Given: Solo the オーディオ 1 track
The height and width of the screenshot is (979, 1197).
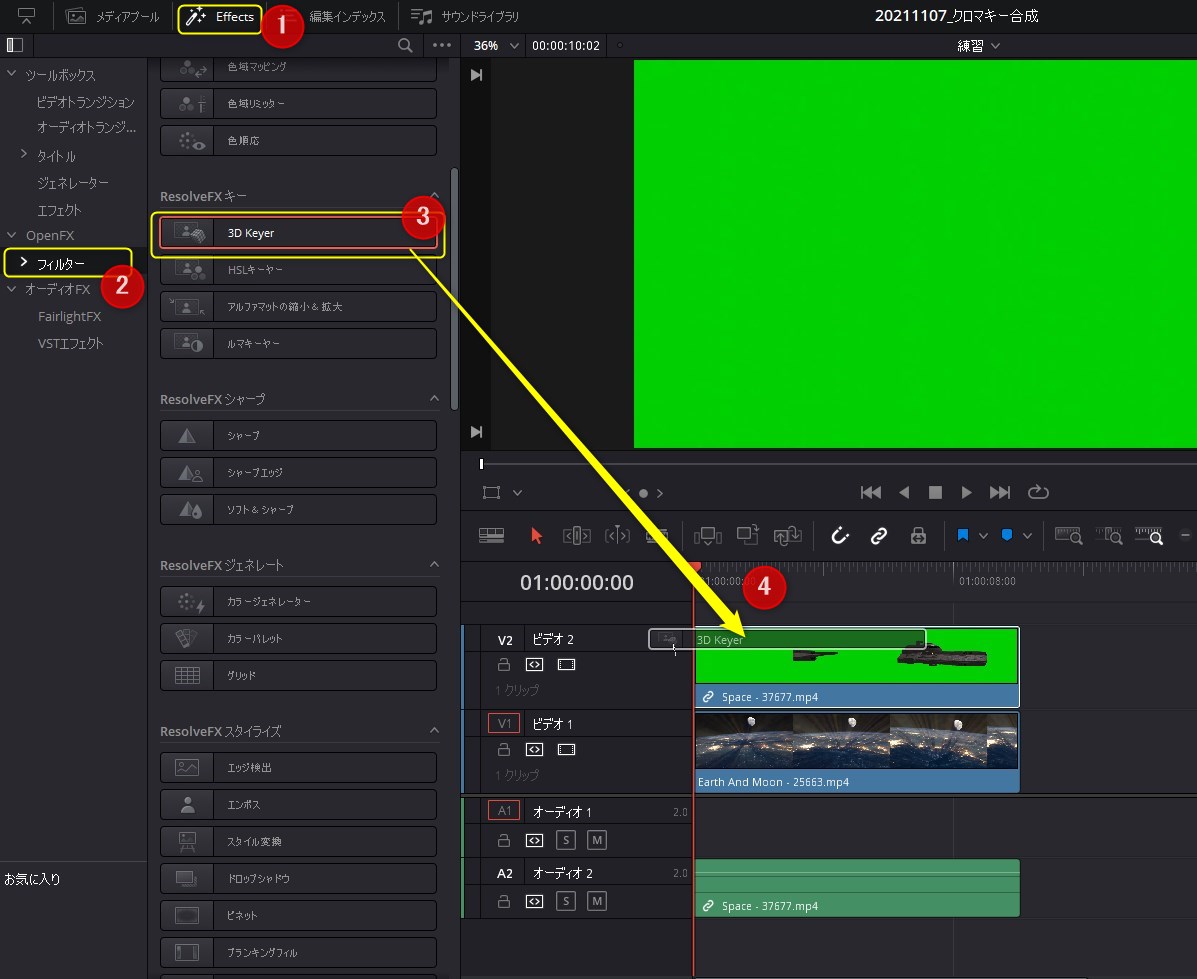Looking at the screenshot, I should coord(566,840).
